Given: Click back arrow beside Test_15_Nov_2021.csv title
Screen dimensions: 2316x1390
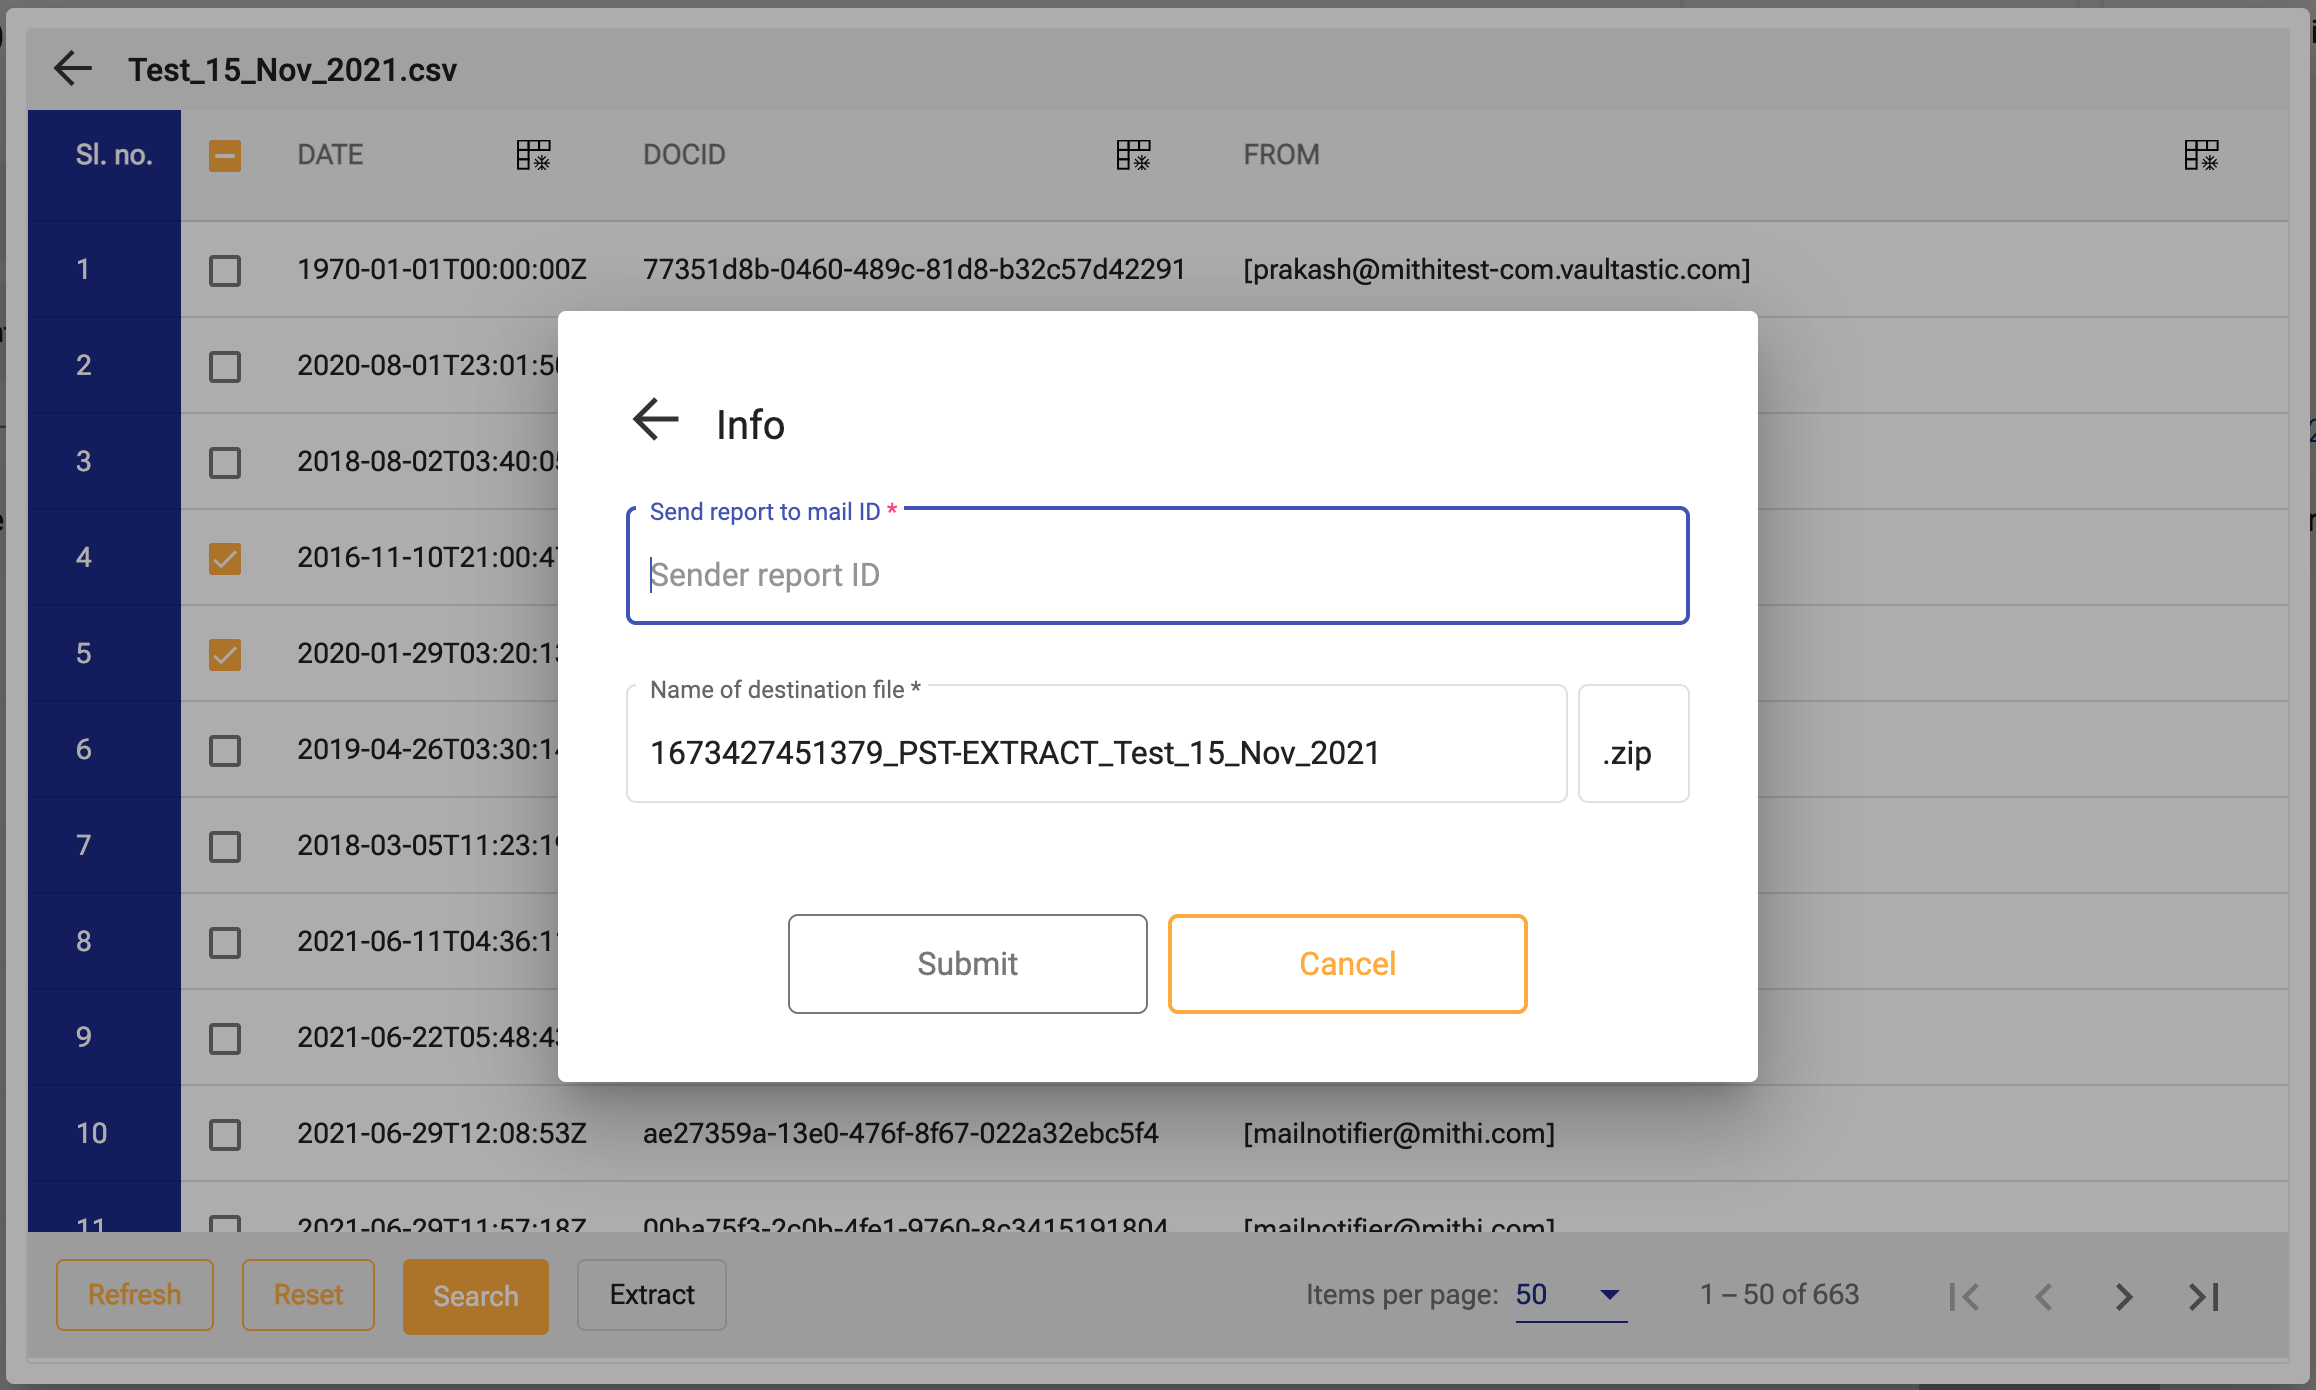Looking at the screenshot, I should pos(73,69).
